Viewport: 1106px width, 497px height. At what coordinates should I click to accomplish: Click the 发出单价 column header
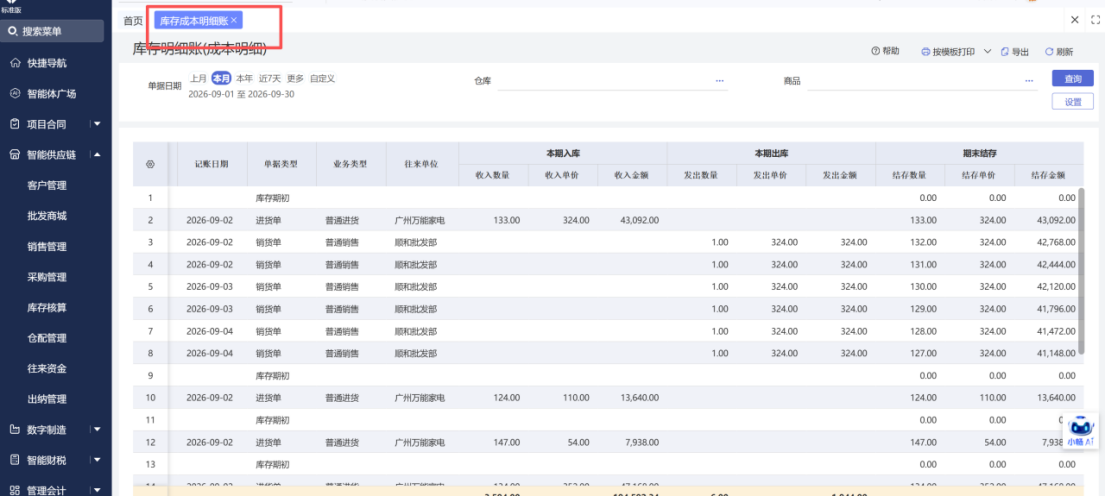tap(771, 176)
